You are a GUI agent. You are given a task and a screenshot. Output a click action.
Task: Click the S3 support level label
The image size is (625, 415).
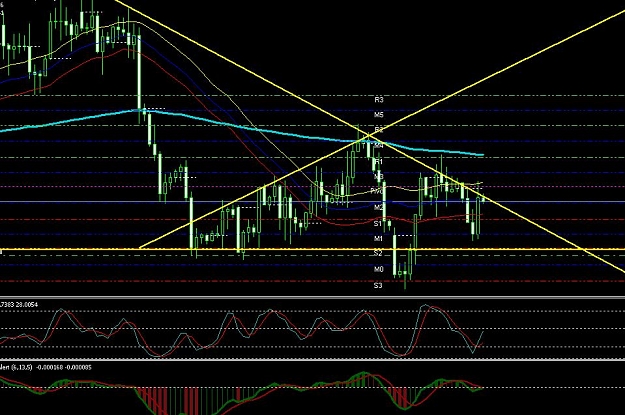[x=378, y=285]
